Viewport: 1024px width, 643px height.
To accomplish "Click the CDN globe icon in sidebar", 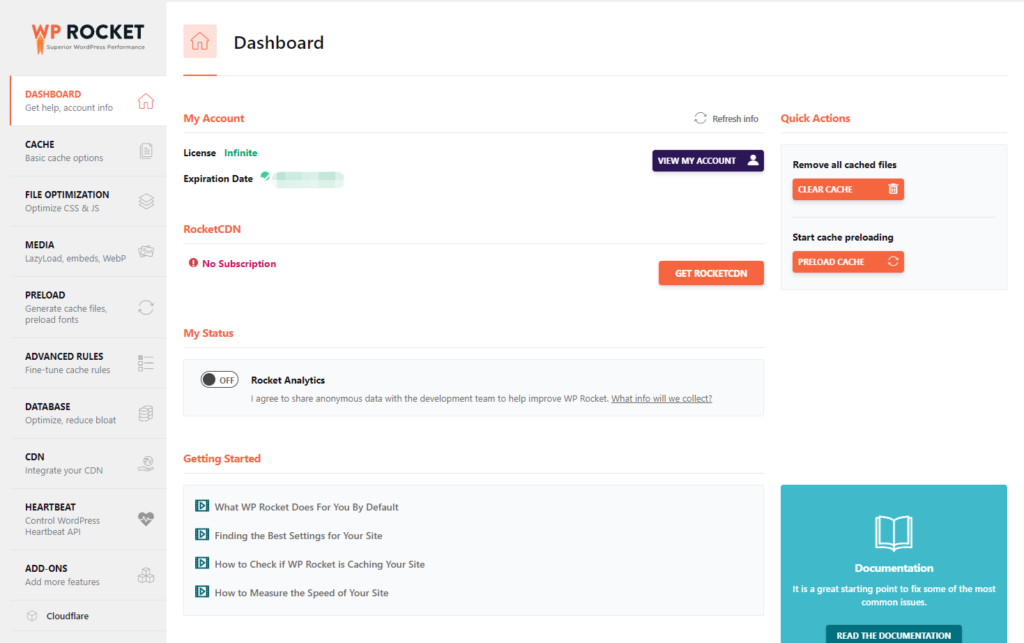I will [146, 463].
